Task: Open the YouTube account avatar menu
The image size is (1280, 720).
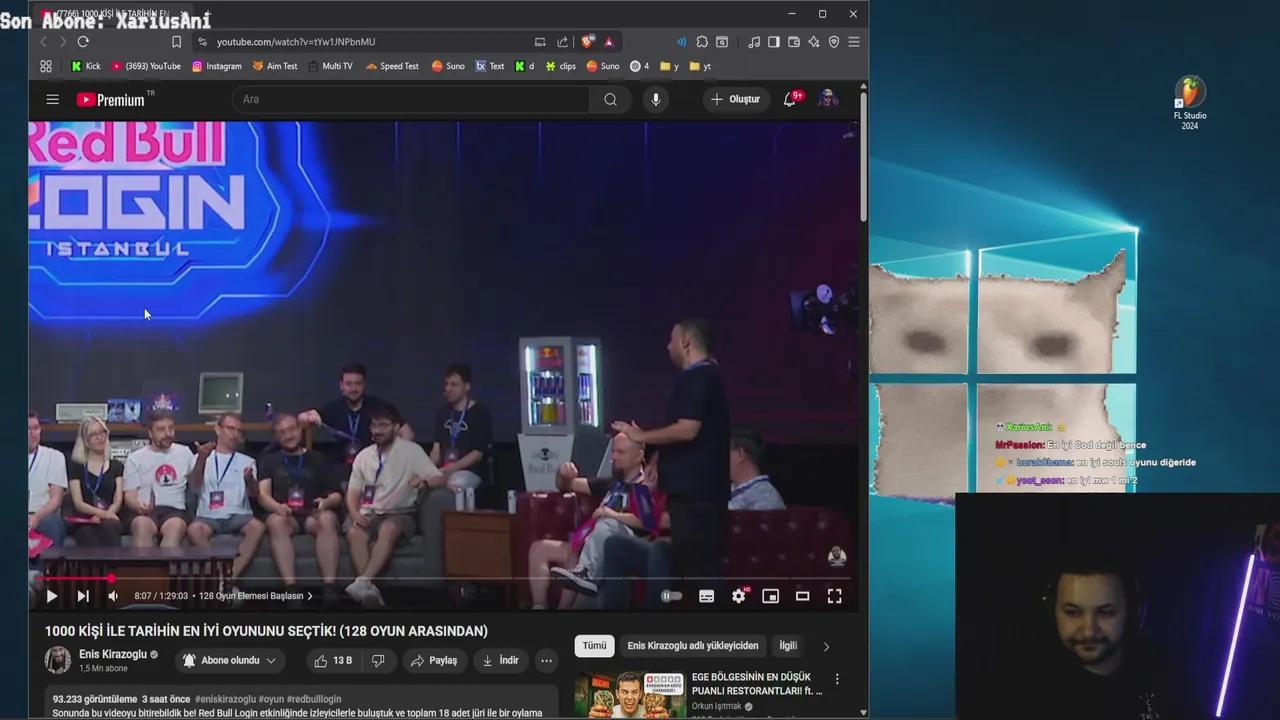Action: point(828,99)
